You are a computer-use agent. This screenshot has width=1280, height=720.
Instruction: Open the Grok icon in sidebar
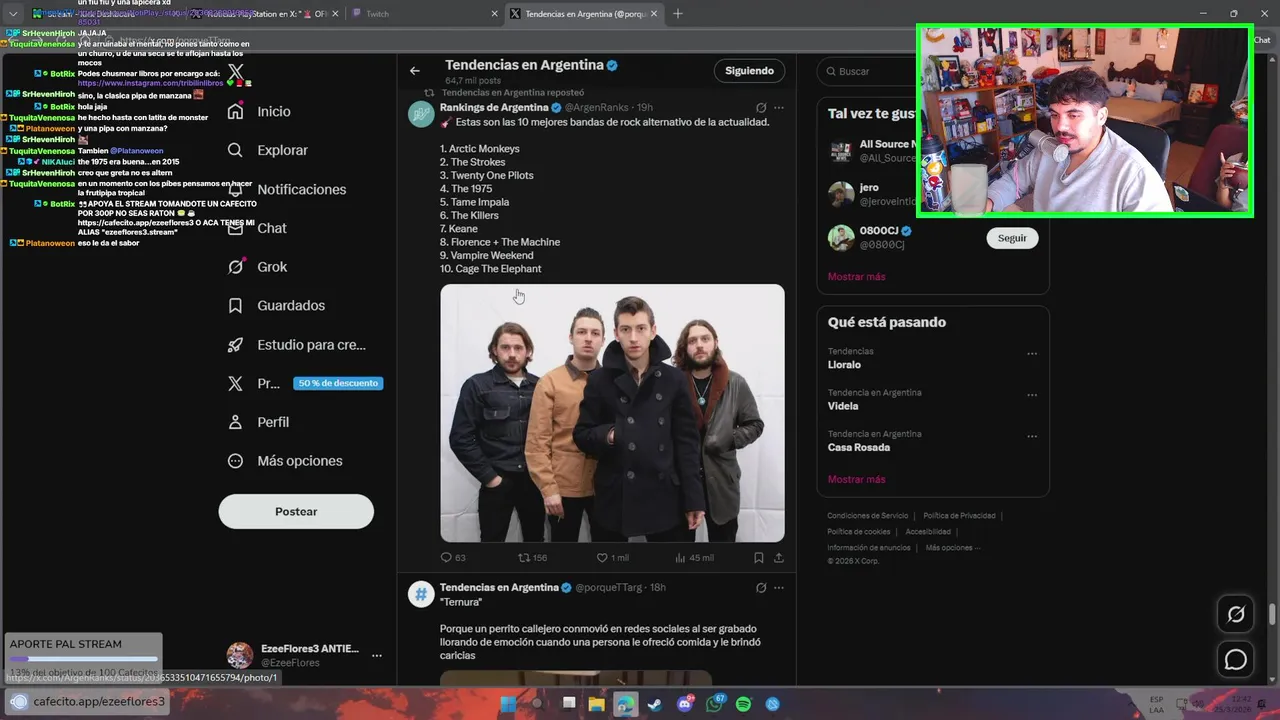(x=235, y=267)
